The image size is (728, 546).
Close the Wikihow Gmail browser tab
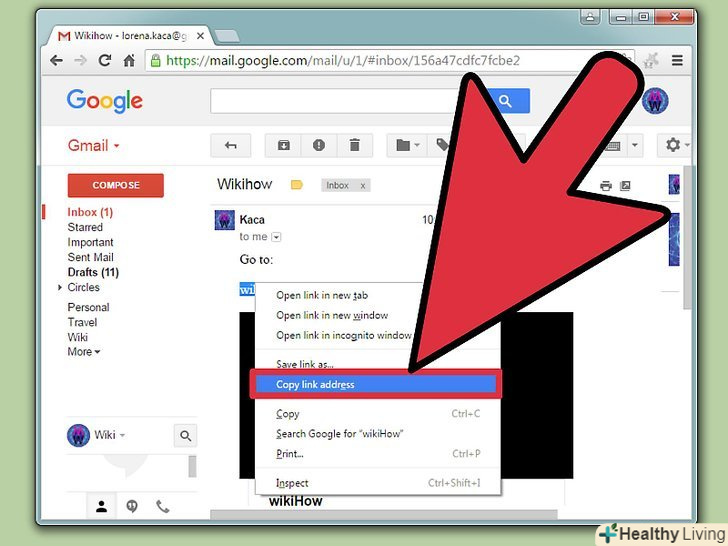(200, 36)
